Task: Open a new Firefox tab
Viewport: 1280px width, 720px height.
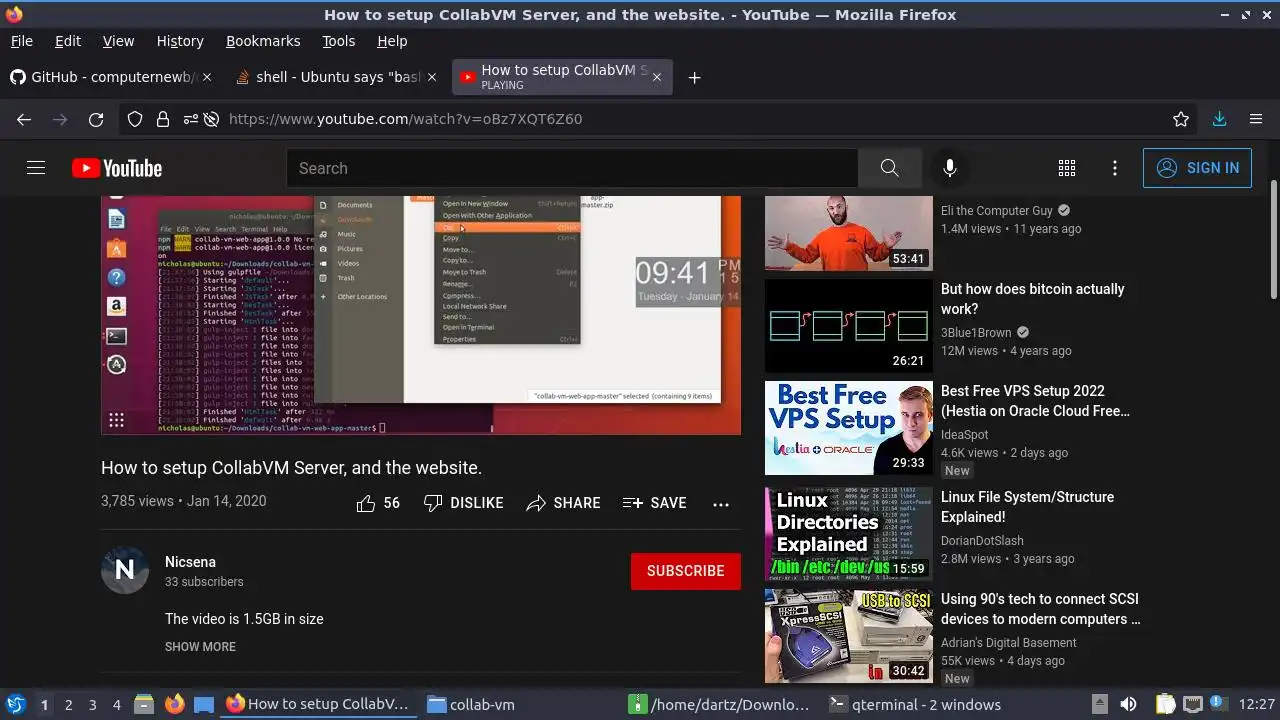Action: tap(694, 77)
